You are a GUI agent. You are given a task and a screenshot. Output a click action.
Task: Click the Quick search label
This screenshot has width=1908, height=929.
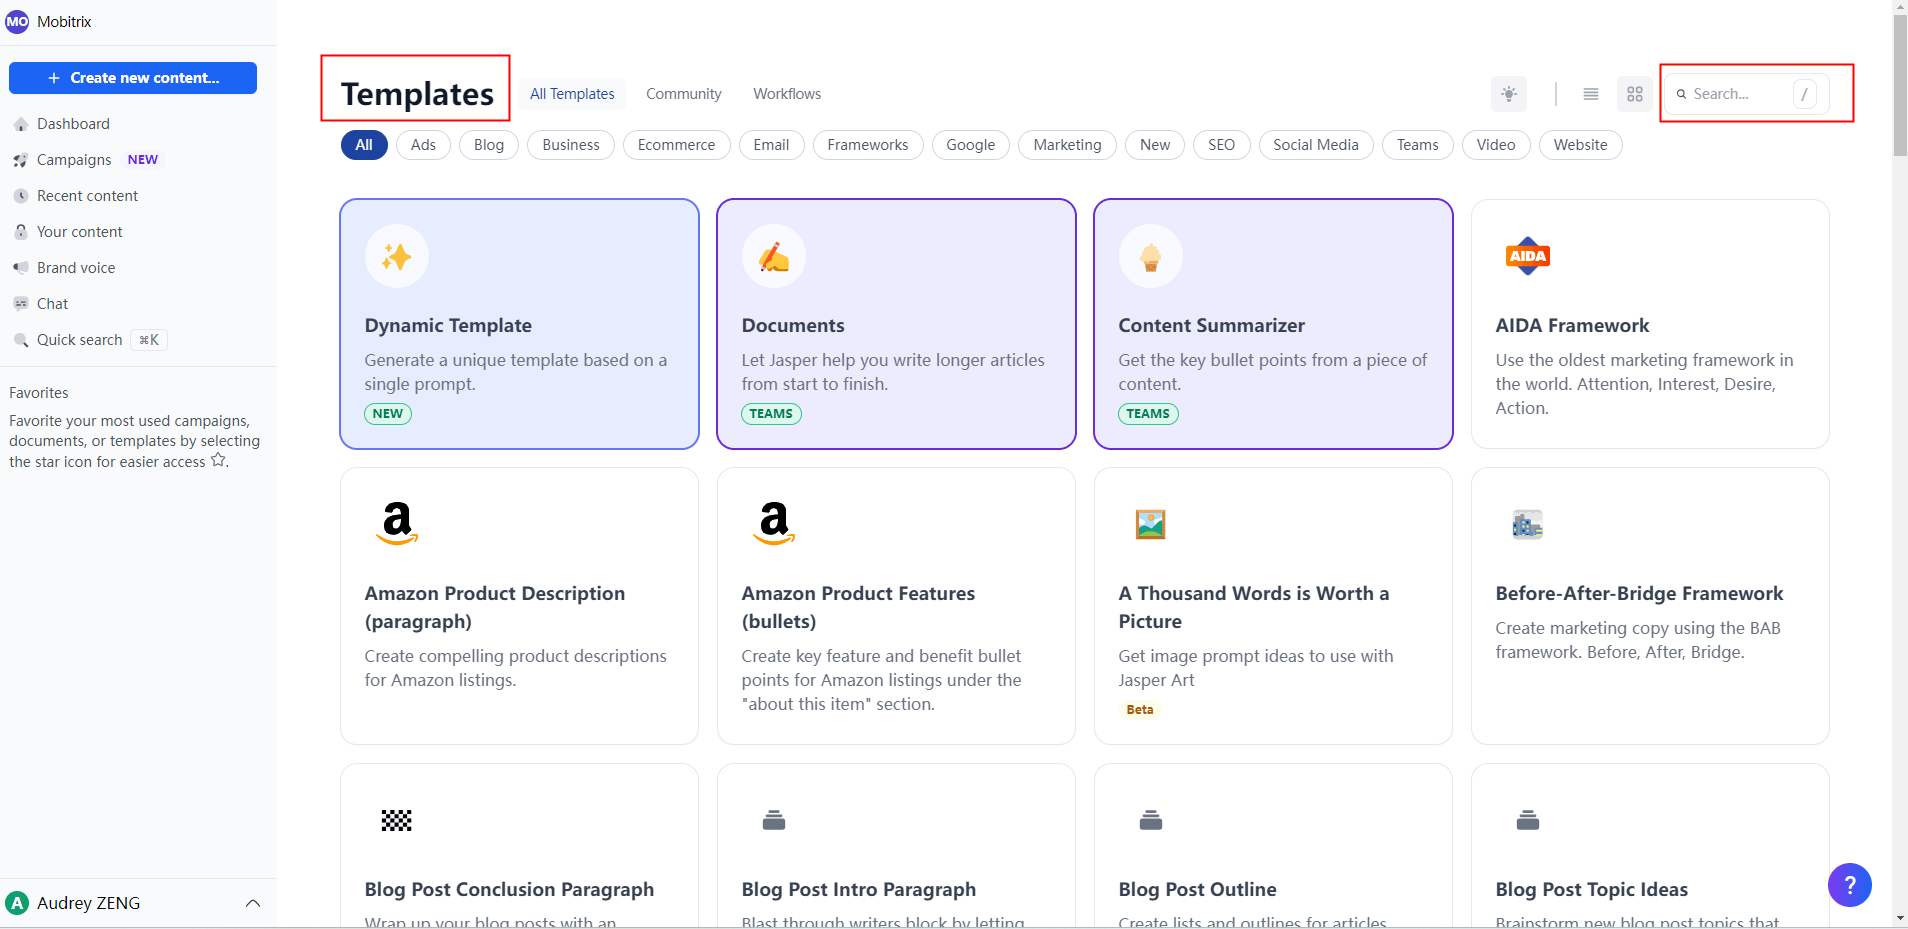point(79,340)
